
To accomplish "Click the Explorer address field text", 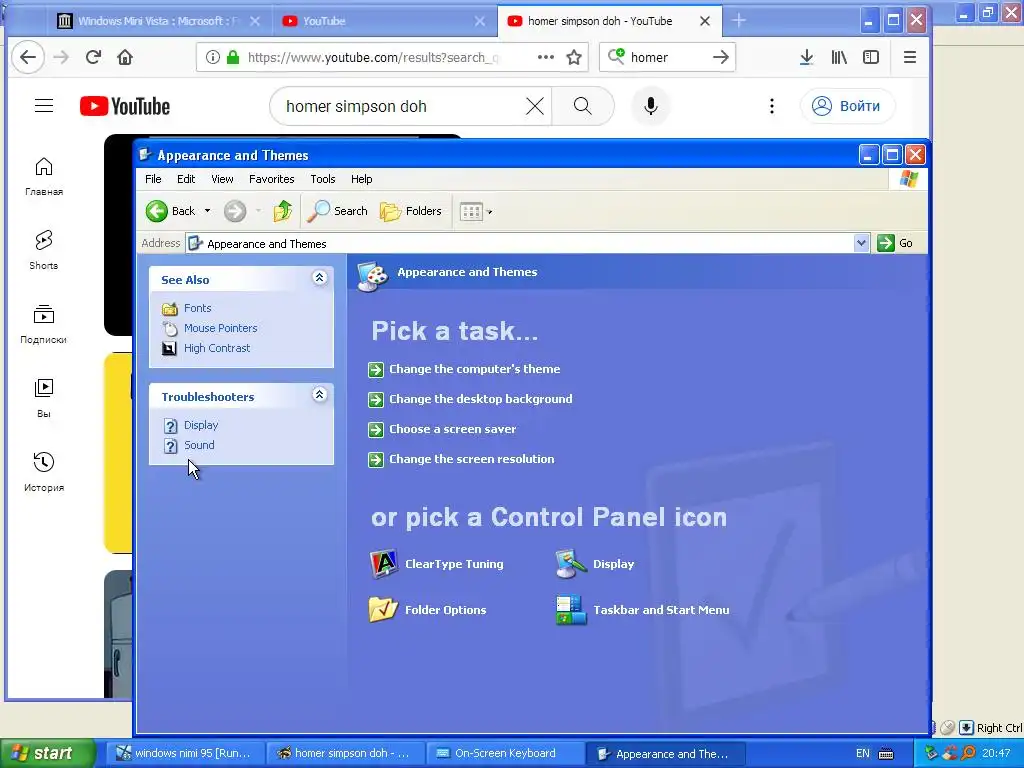I will 266,244.
